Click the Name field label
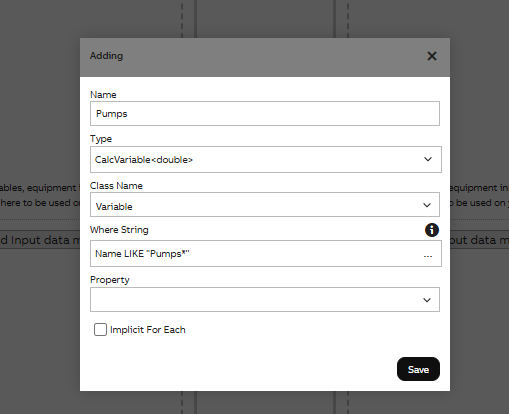 (103, 95)
